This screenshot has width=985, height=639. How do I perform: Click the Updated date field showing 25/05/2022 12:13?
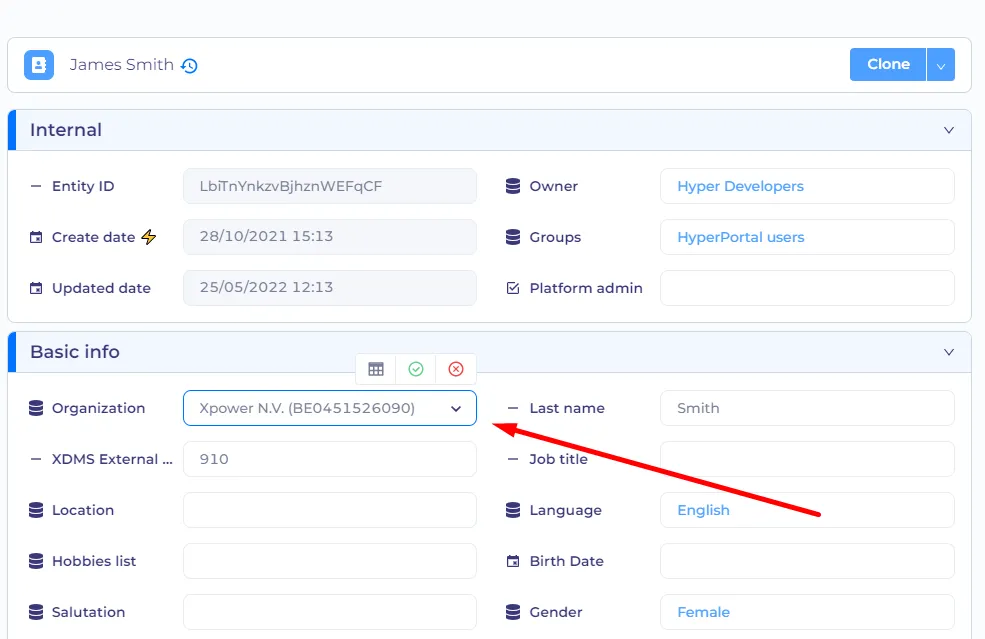(x=330, y=288)
